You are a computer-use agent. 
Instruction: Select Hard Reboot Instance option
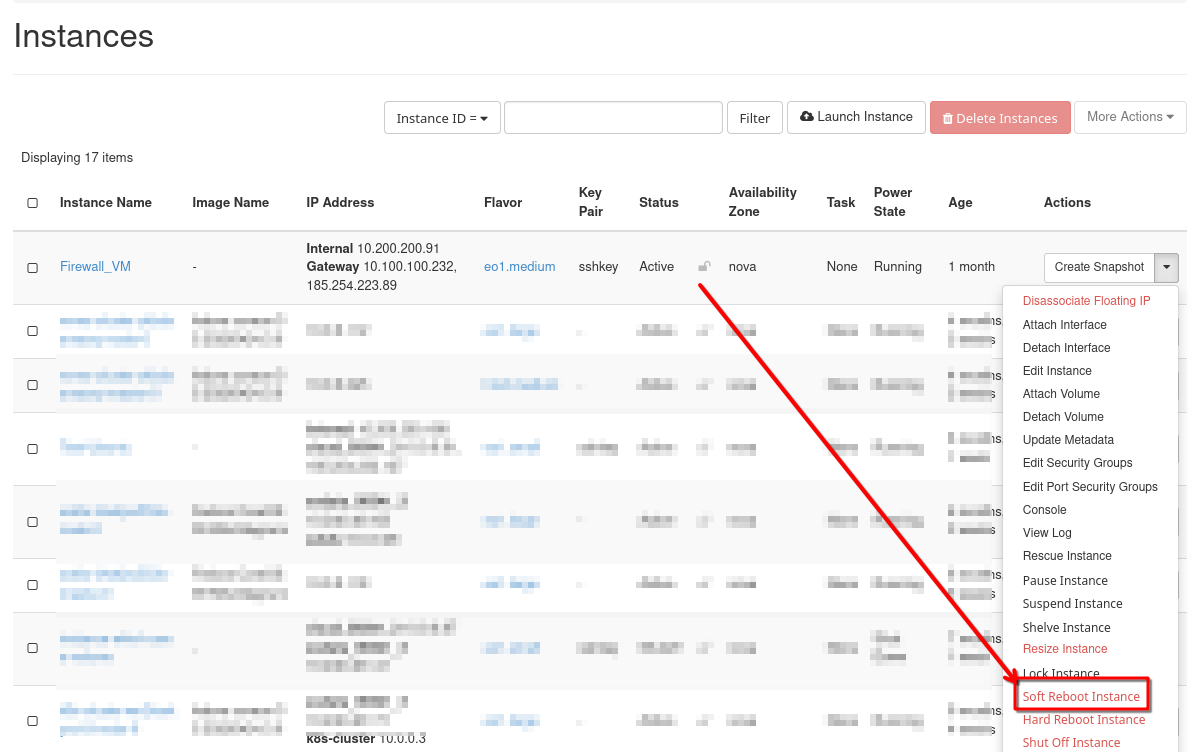1083,720
